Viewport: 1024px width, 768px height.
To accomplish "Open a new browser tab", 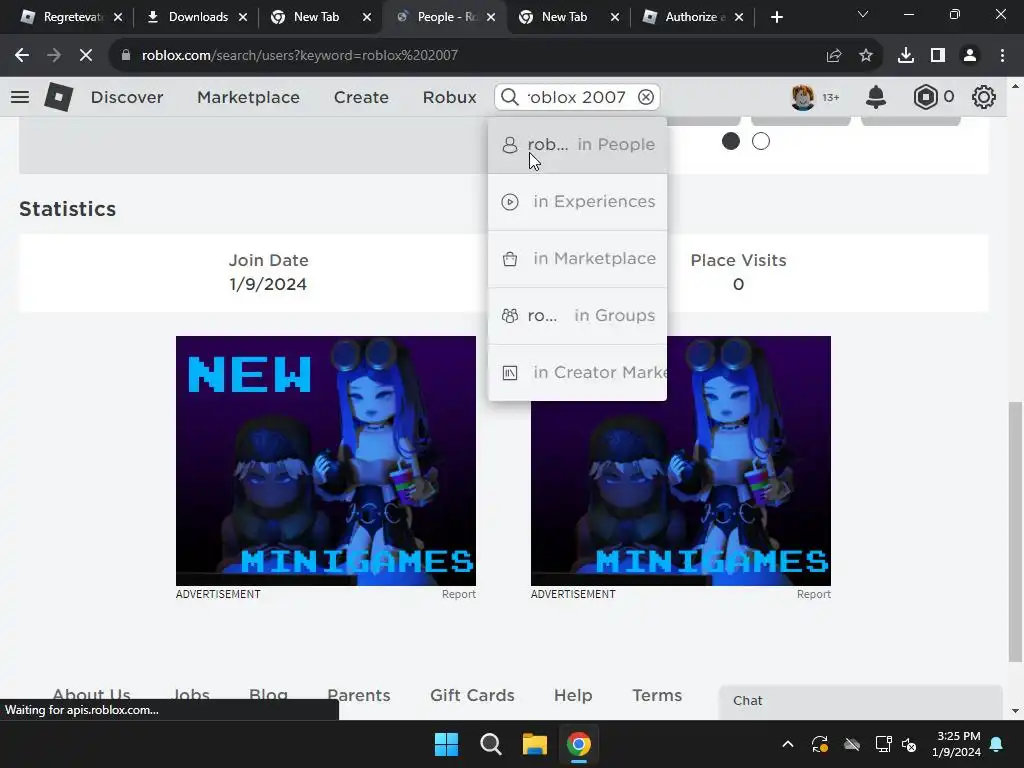I will click(x=776, y=17).
